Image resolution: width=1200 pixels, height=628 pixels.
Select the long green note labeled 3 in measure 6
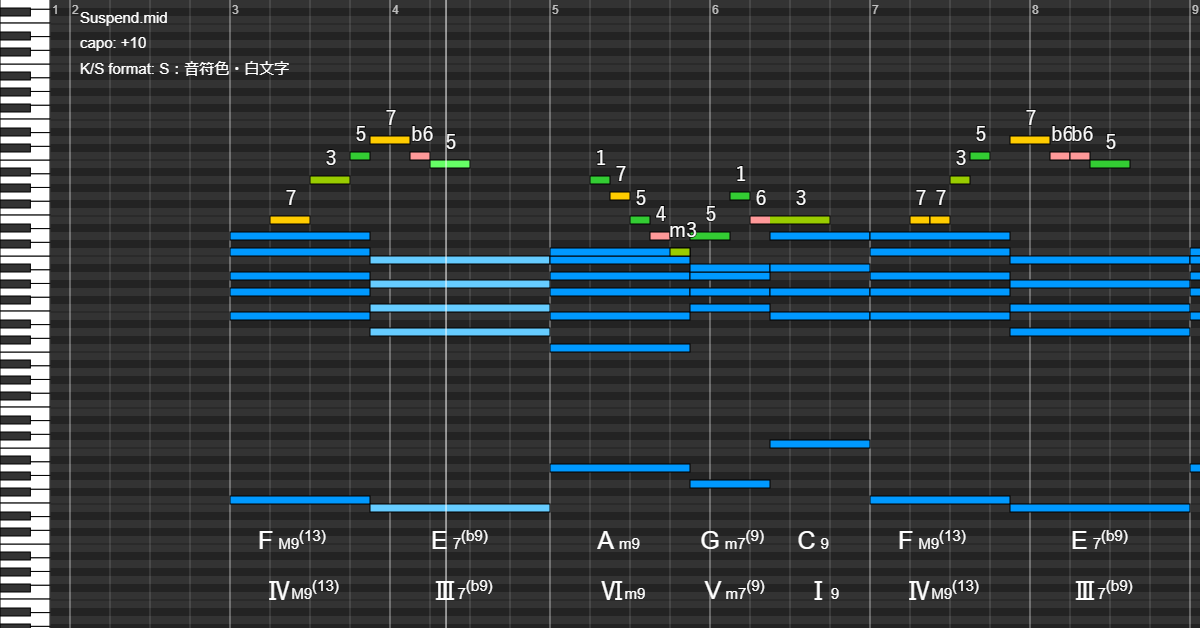[800, 220]
